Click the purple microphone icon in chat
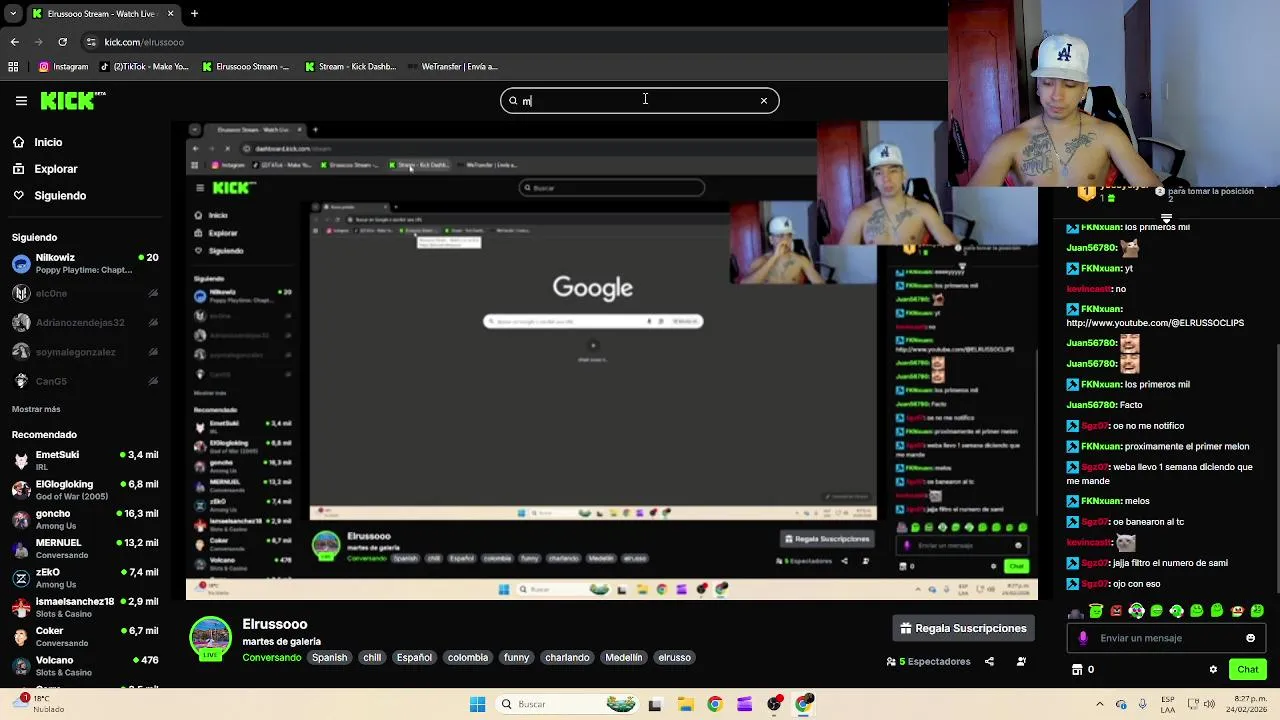The width and height of the screenshot is (1280, 720). [x=1083, y=638]
